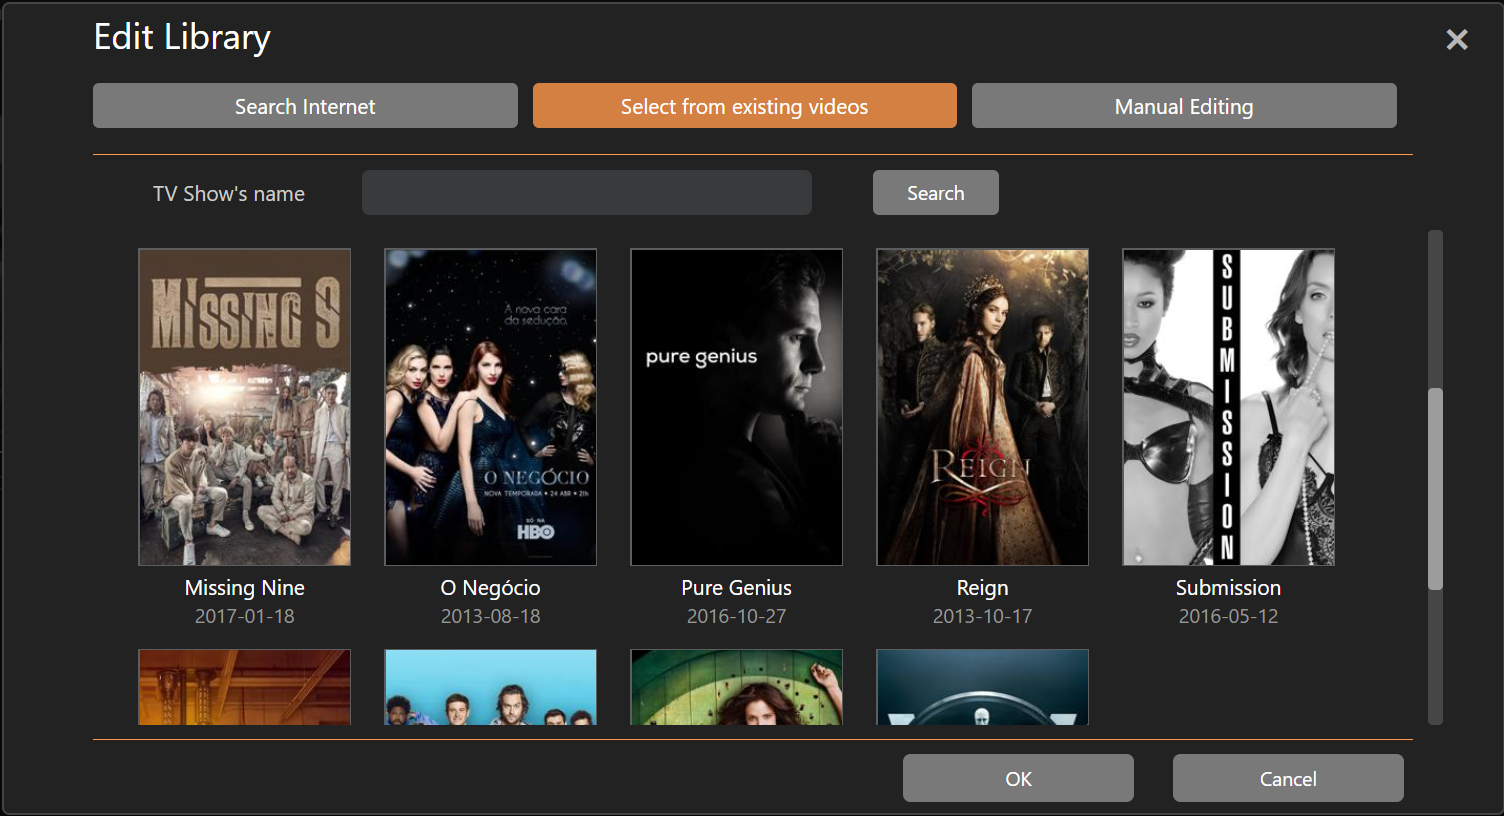The width and height of the screenshot is (1504, 816).
Task: Select the O Negócio poster
Action: 491,407
